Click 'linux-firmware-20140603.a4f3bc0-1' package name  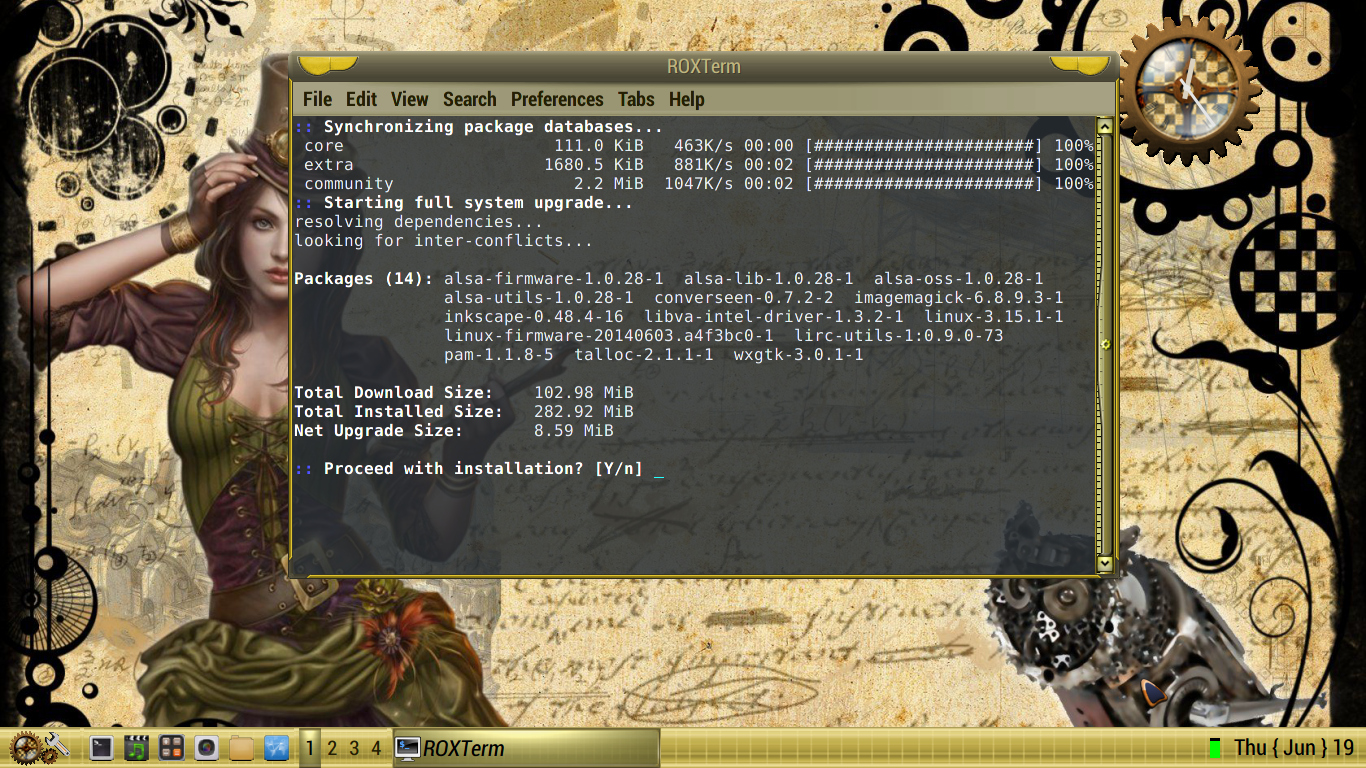[609, 336]
